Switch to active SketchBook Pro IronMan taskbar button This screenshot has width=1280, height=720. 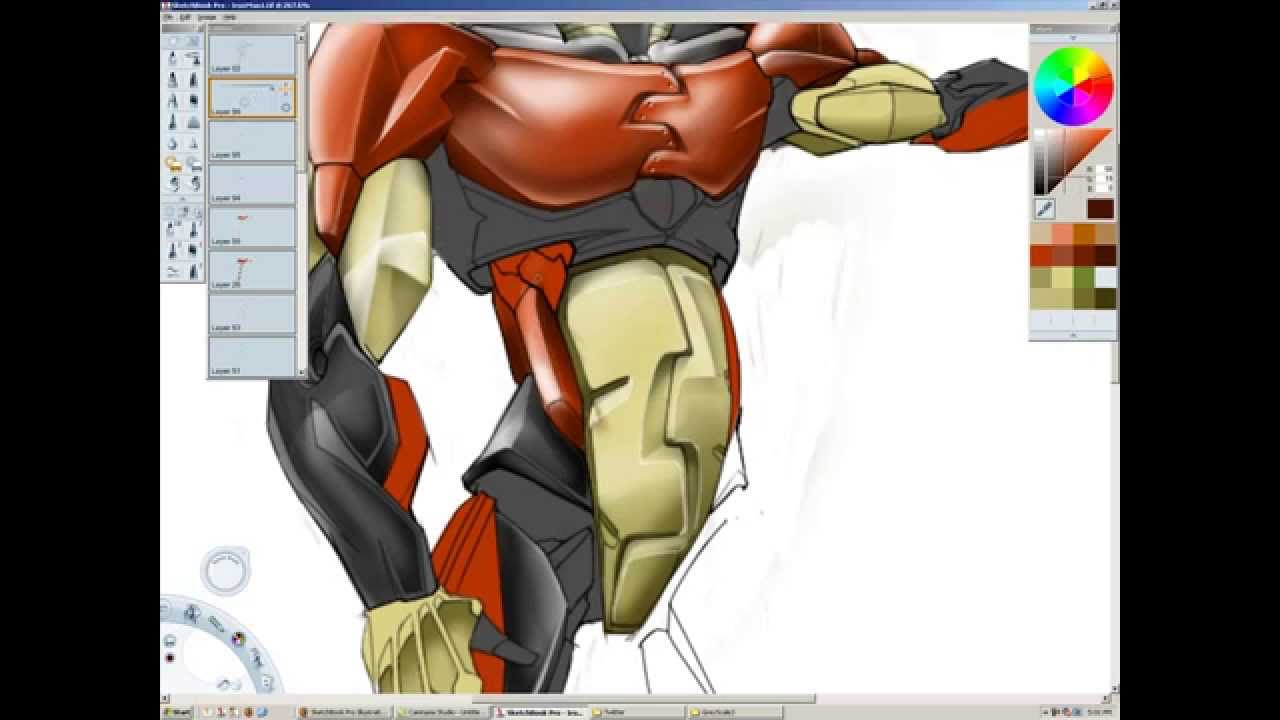pos(541,712)
